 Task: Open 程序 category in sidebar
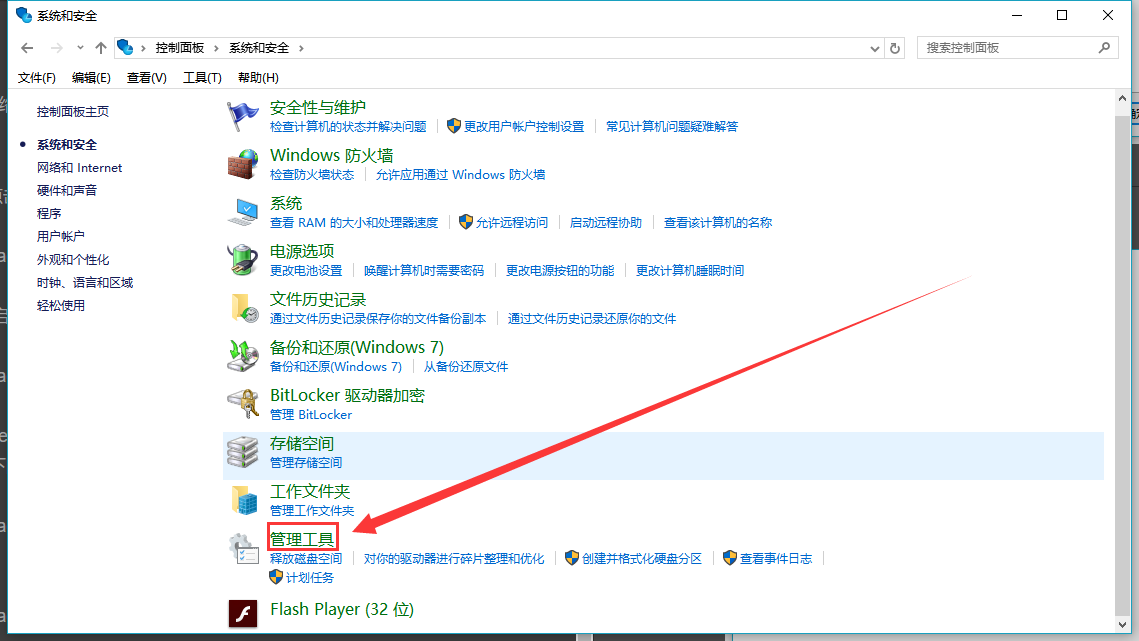[49, 214]
